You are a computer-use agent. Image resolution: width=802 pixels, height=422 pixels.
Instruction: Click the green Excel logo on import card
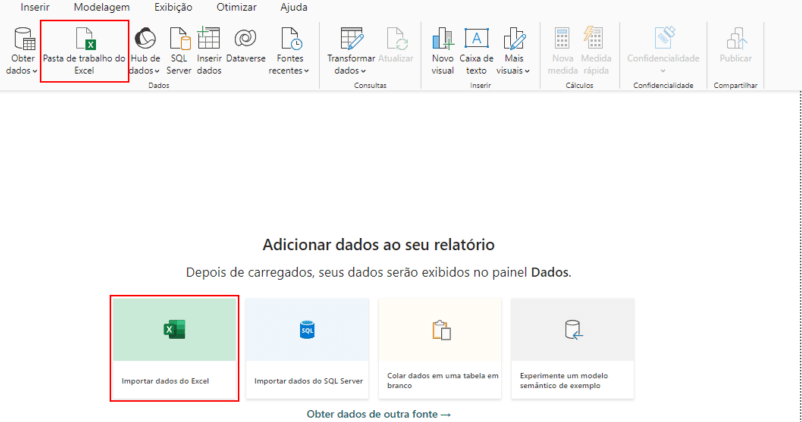pos(174,329)
